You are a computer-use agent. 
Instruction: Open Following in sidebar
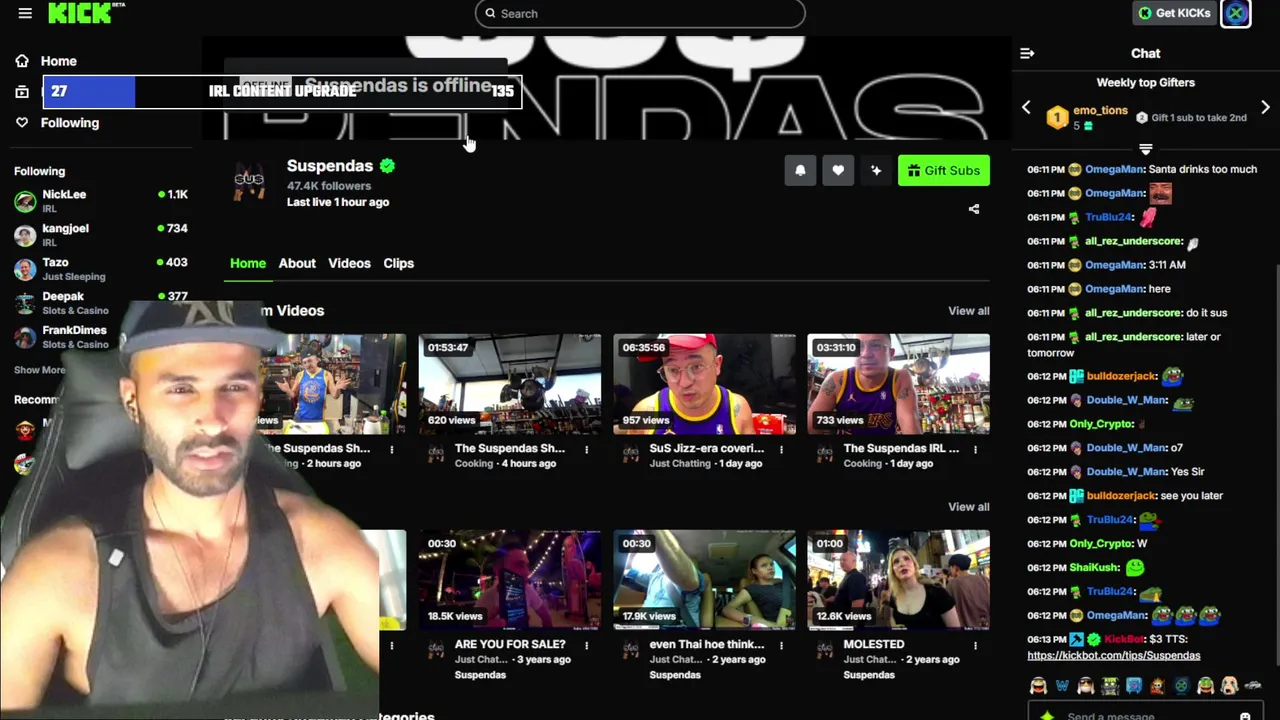[70, 123]
